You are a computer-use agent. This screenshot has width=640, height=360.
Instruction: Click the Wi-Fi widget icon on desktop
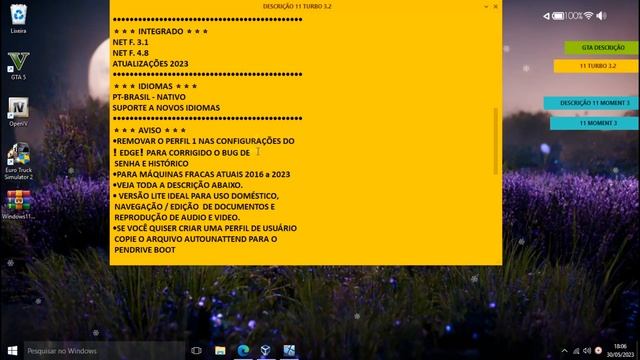(x=588, y=16)
